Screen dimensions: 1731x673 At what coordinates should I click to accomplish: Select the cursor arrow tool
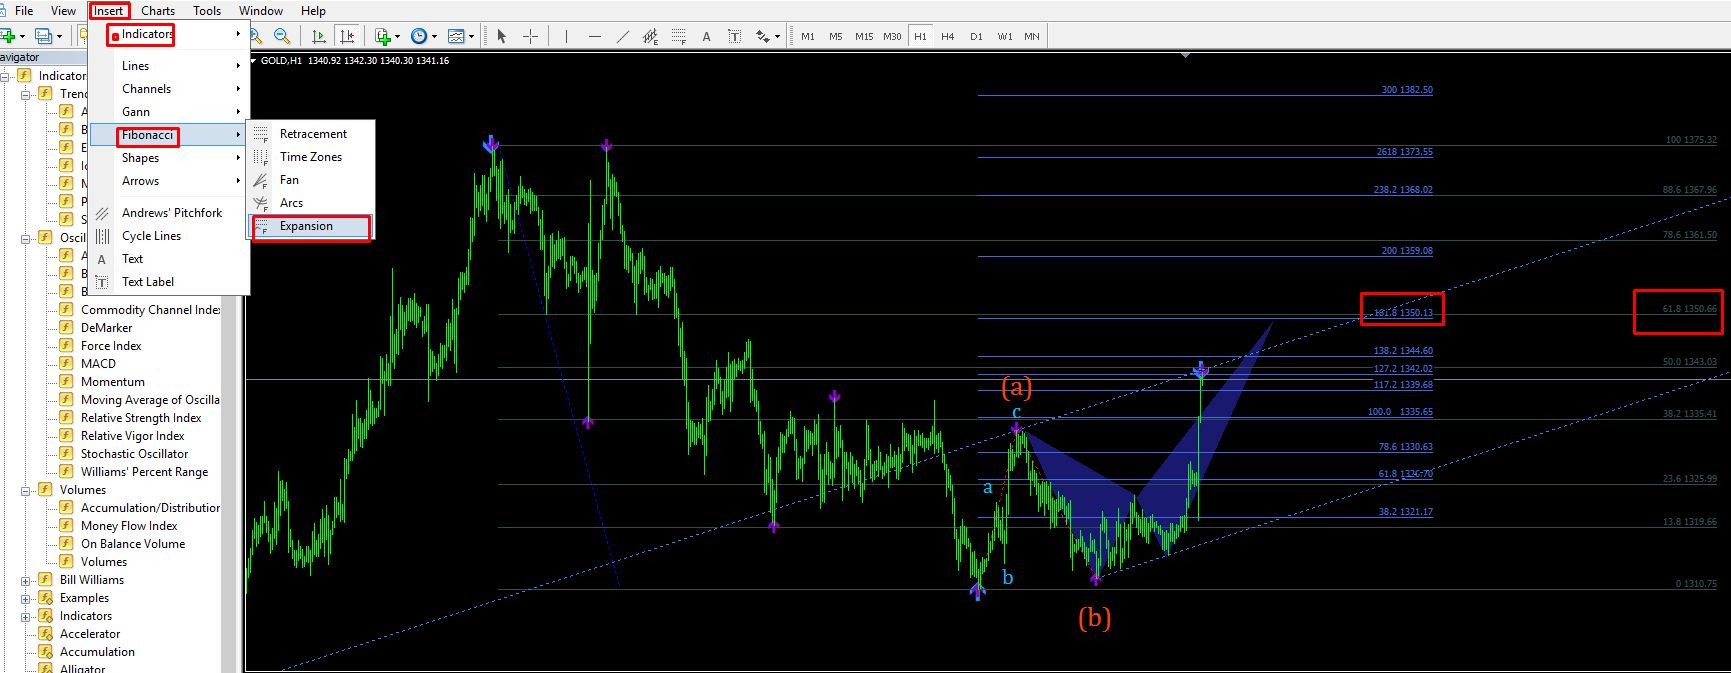502,36
